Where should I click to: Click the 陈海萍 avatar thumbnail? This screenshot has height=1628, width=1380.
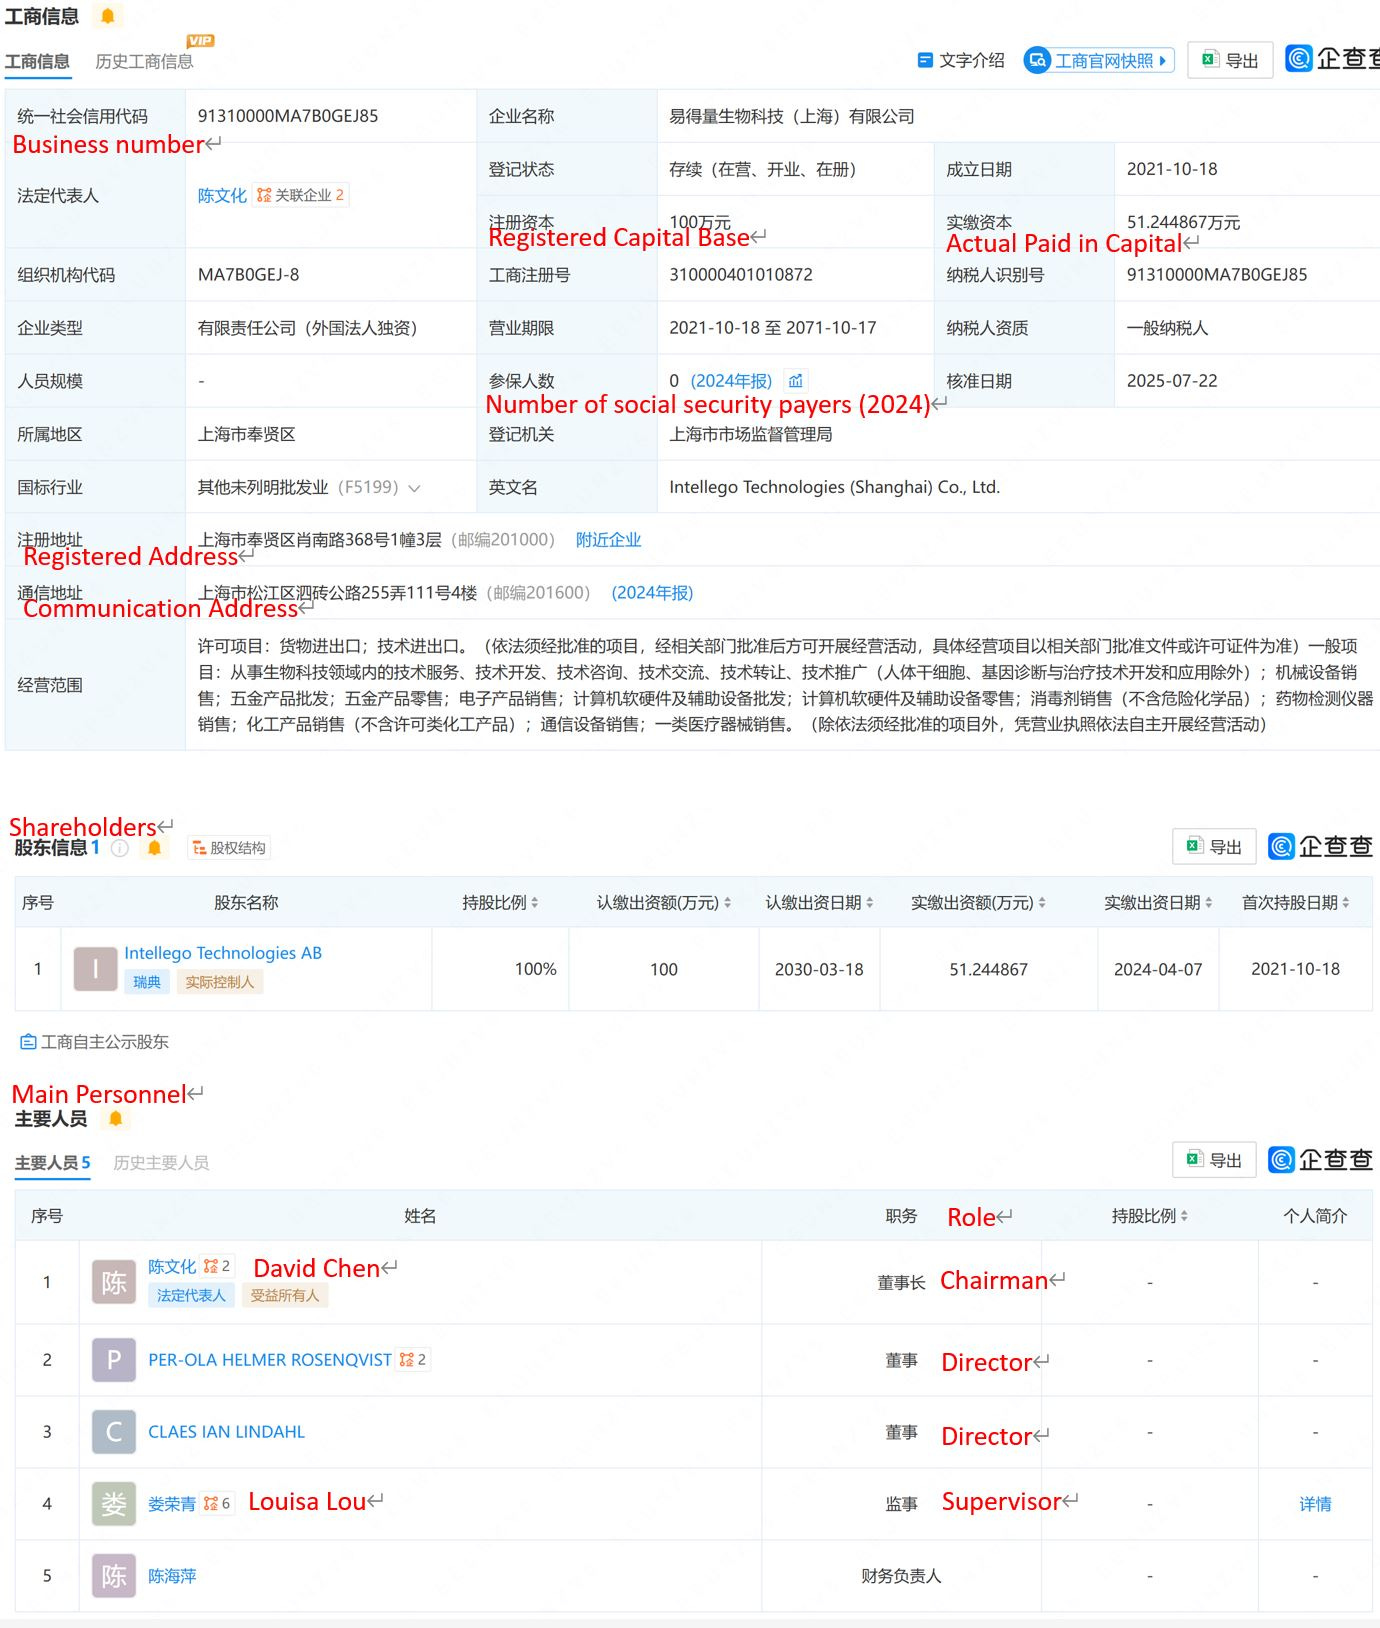tap(114, 1576)
